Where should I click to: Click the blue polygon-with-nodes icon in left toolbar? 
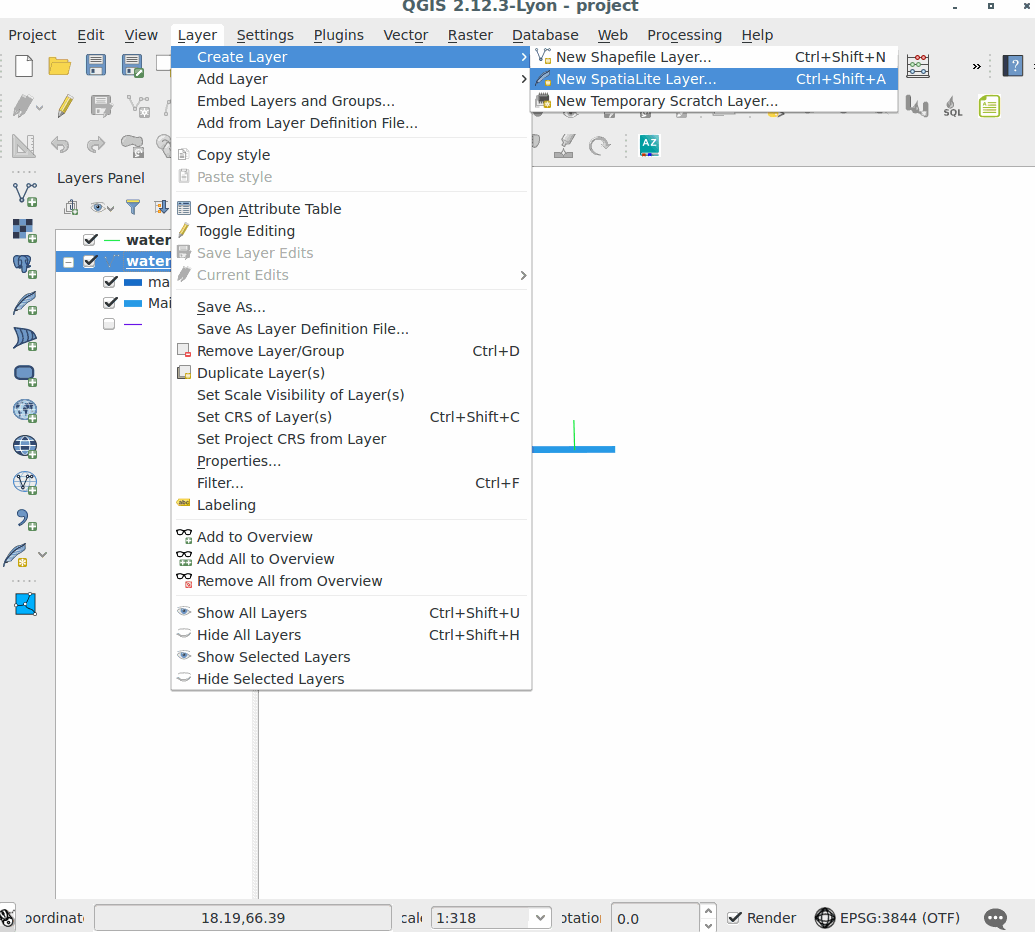25,604
